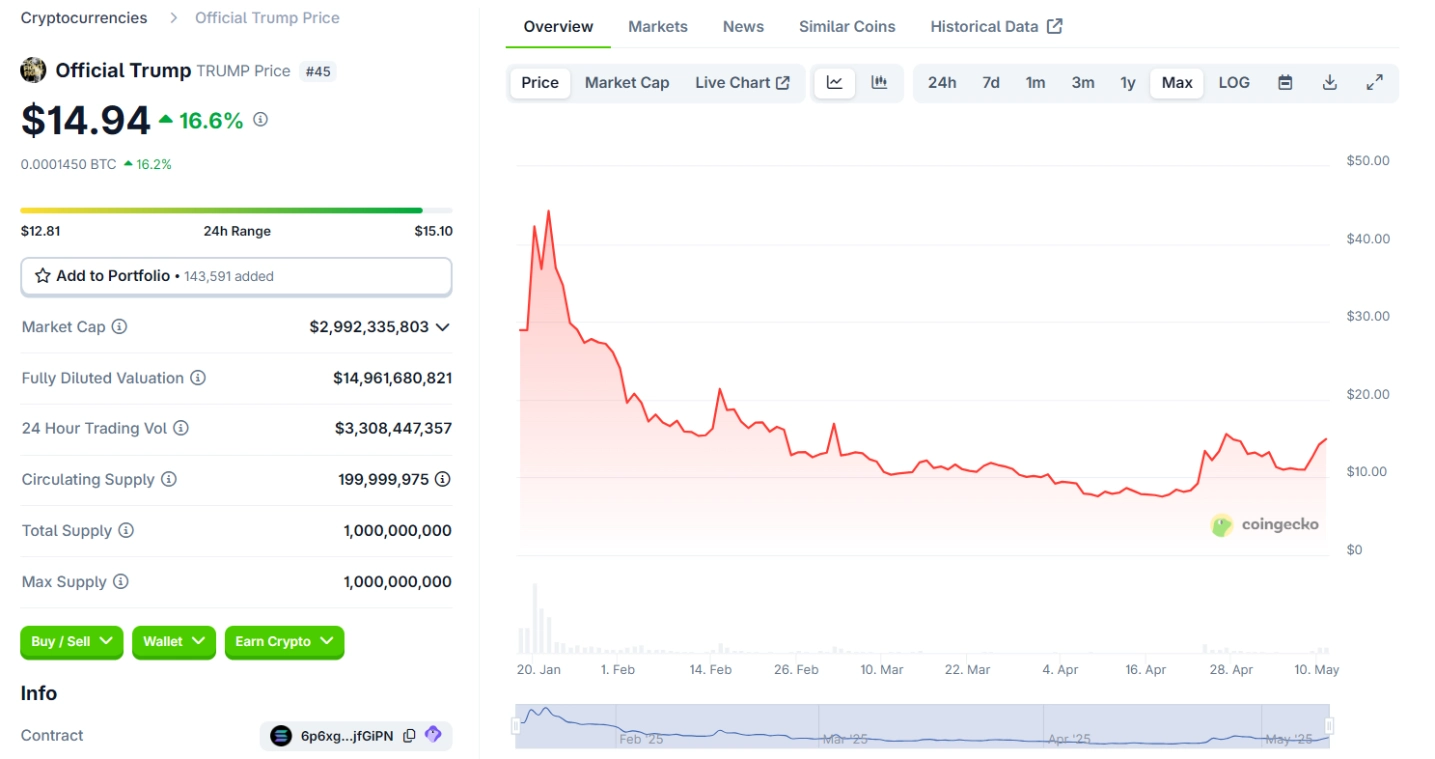The height and width of the screenshot is (759, 1435).
Task: Expand the Market Cap value chevron
Action: 443,327
